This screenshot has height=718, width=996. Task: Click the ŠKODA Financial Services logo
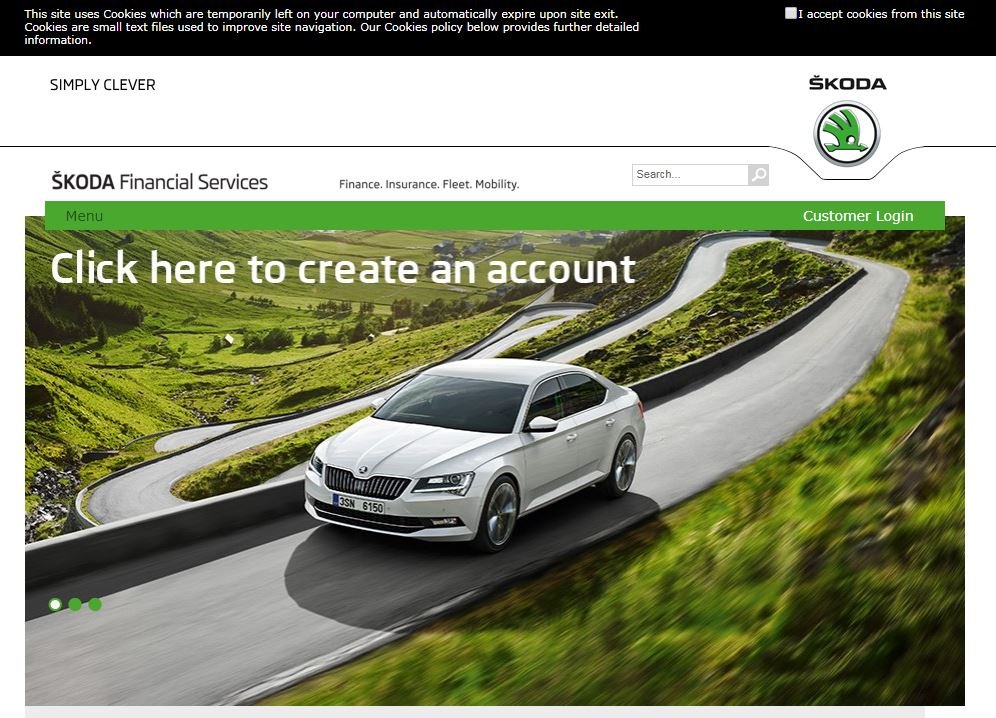click(x=159, y=181)
